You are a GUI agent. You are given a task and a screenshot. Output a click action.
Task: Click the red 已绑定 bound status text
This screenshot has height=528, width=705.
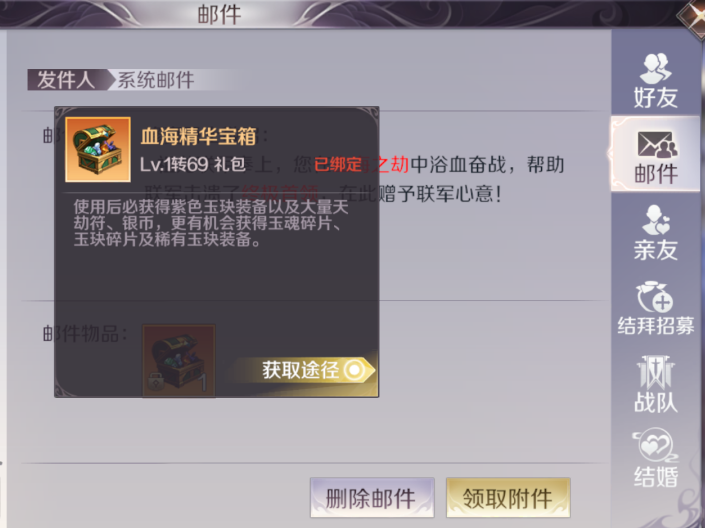tap(338, 165)
